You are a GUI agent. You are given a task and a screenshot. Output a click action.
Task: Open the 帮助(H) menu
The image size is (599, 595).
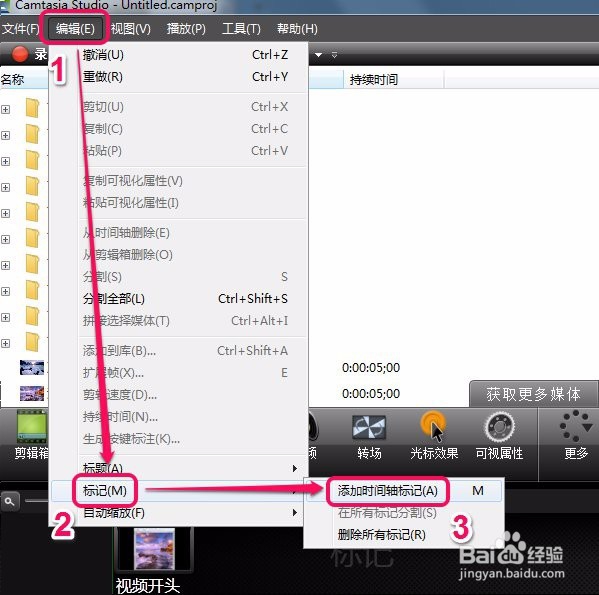click(x=297, y=29)
